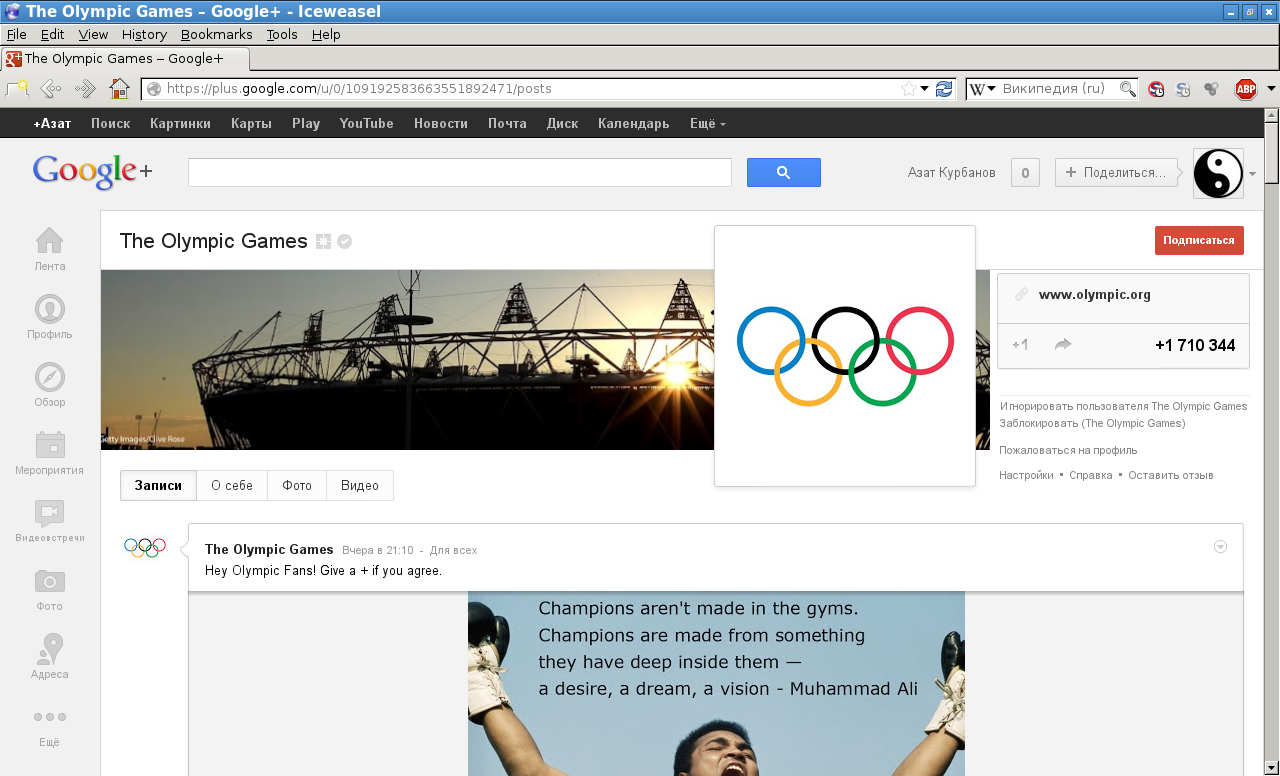
Task: Open Профиль in the left sidebar
Action: (49, 317)
